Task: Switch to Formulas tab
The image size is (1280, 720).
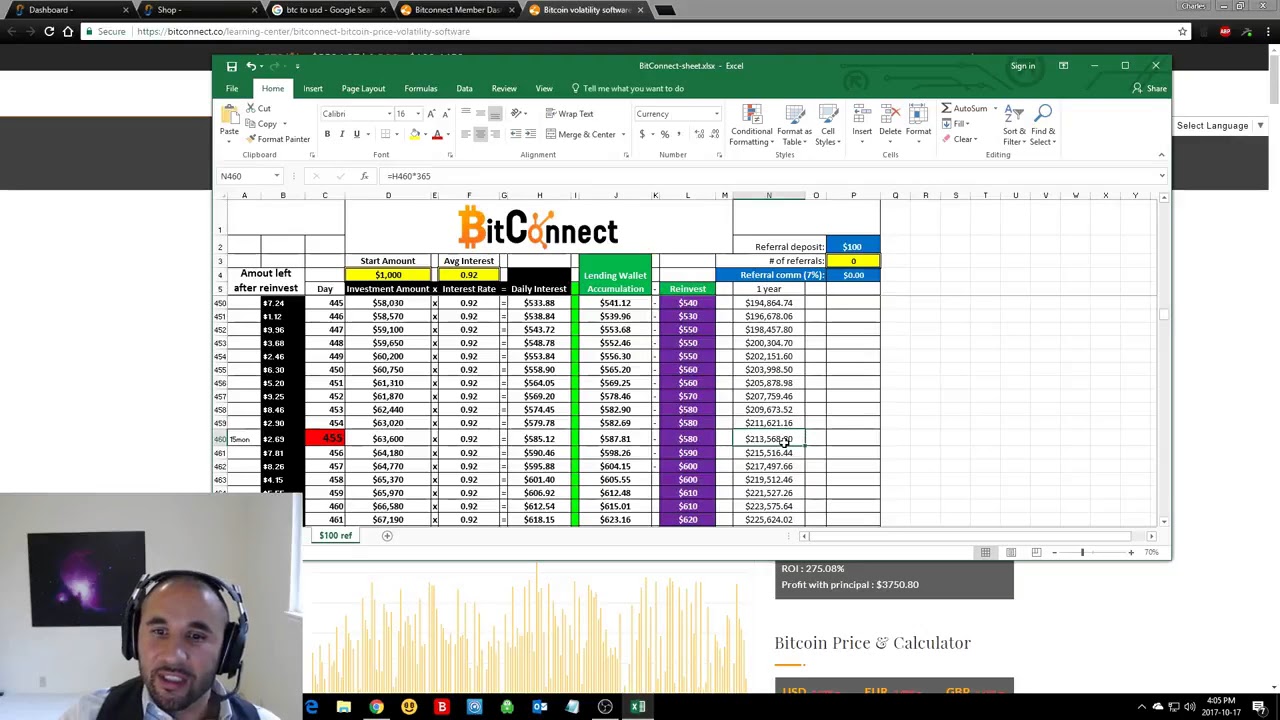Action: 421,88
